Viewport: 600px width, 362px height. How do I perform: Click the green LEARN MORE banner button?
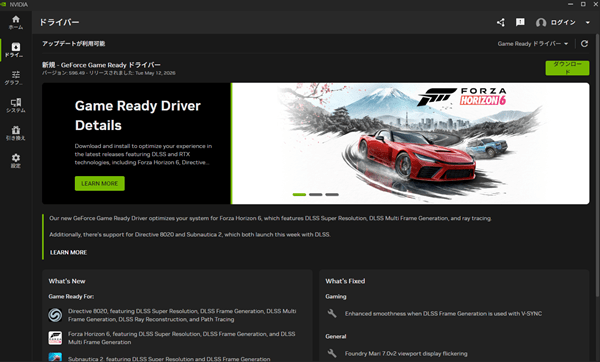click(x=99, y=183)
